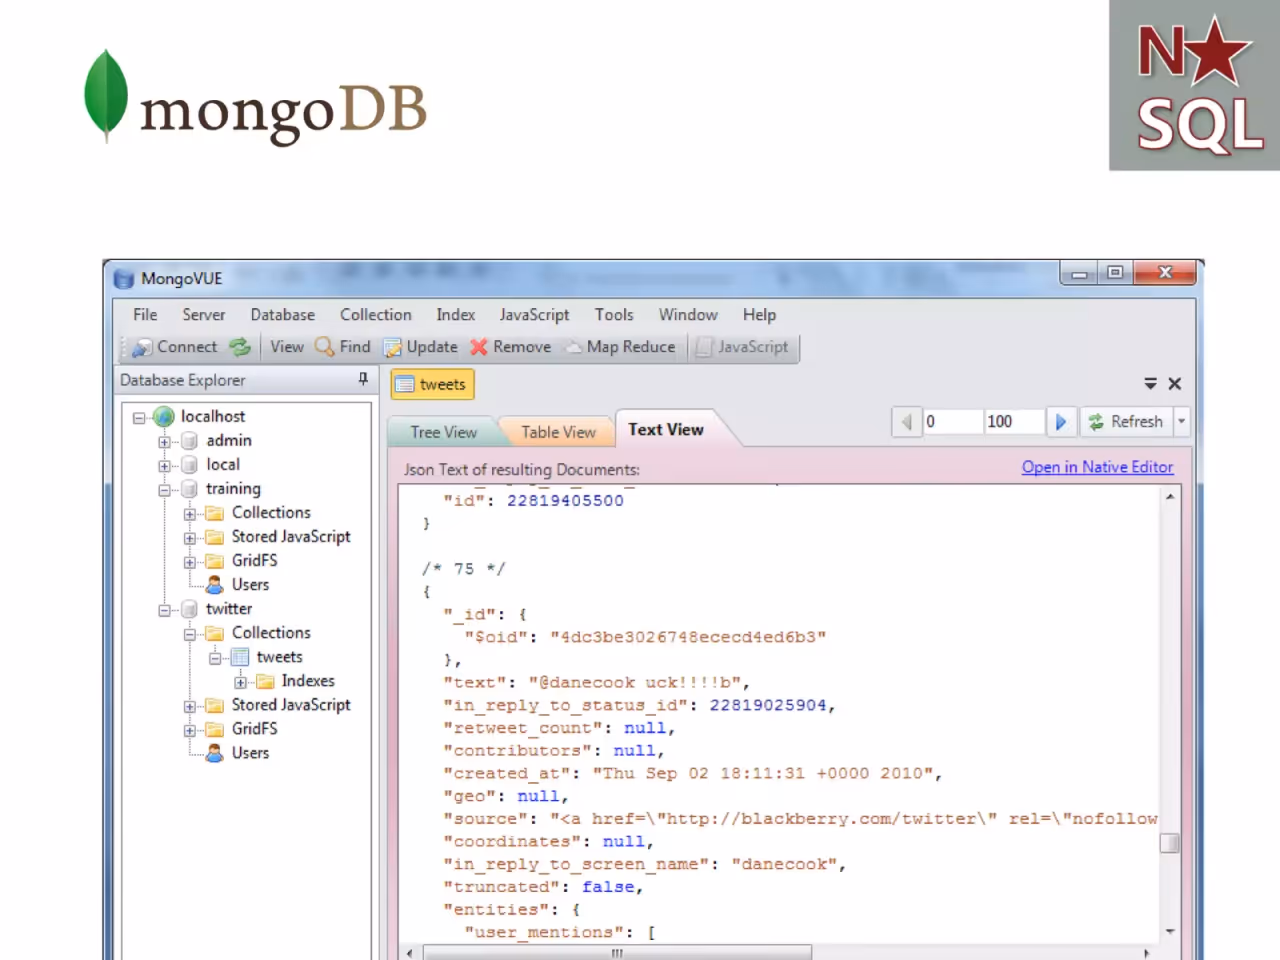
Task: Open the JavaScript menu
Action: 534,314
